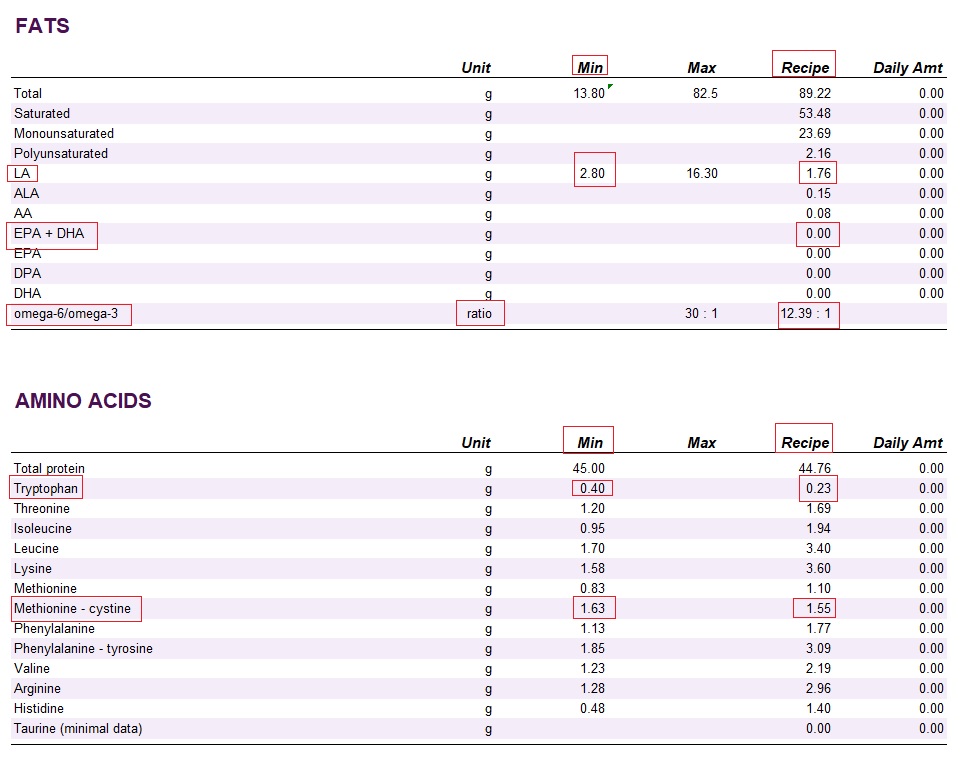Click the Total protein minimum value 45.00

pos(587,468)
